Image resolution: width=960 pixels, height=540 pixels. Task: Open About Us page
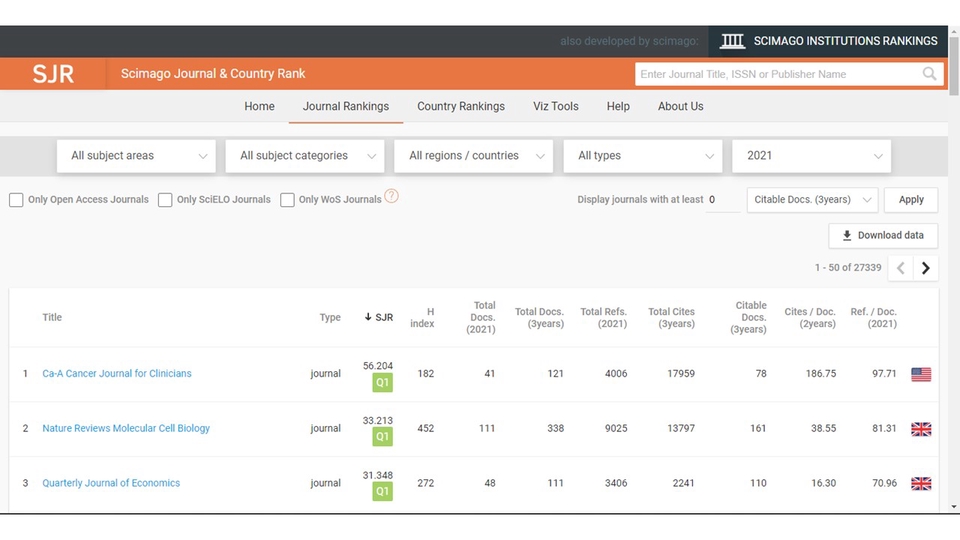point(681,107)
